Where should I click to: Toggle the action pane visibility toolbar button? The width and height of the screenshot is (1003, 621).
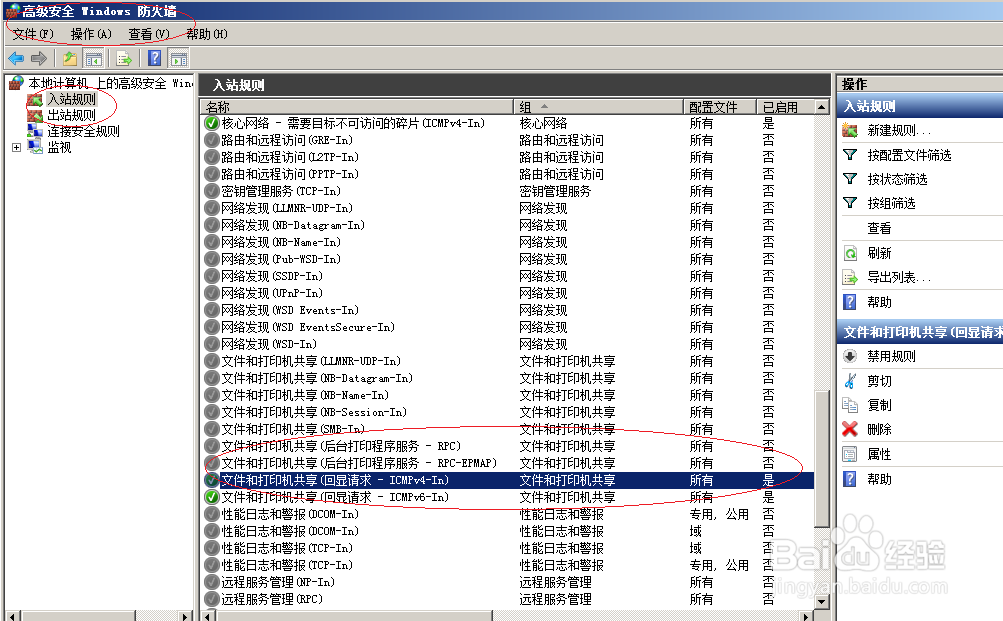click(177, 58)
